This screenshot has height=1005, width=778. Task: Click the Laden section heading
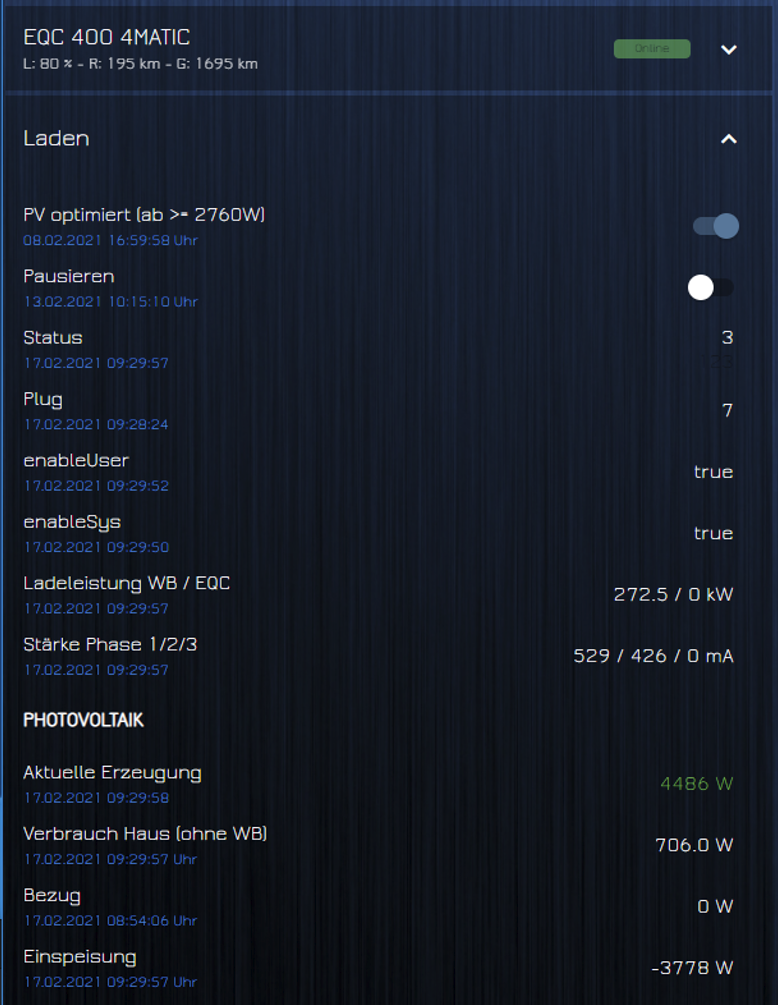pyautogui.click(x=56, y=138)
